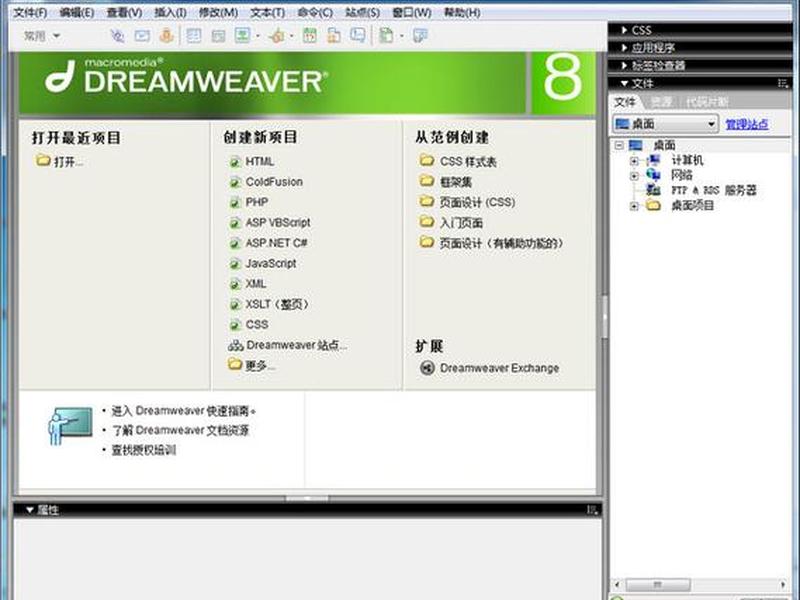This screenshot has height=600, width=800.
Task: Collapse the 桌面 root tree node
Action: click(619, 145)
